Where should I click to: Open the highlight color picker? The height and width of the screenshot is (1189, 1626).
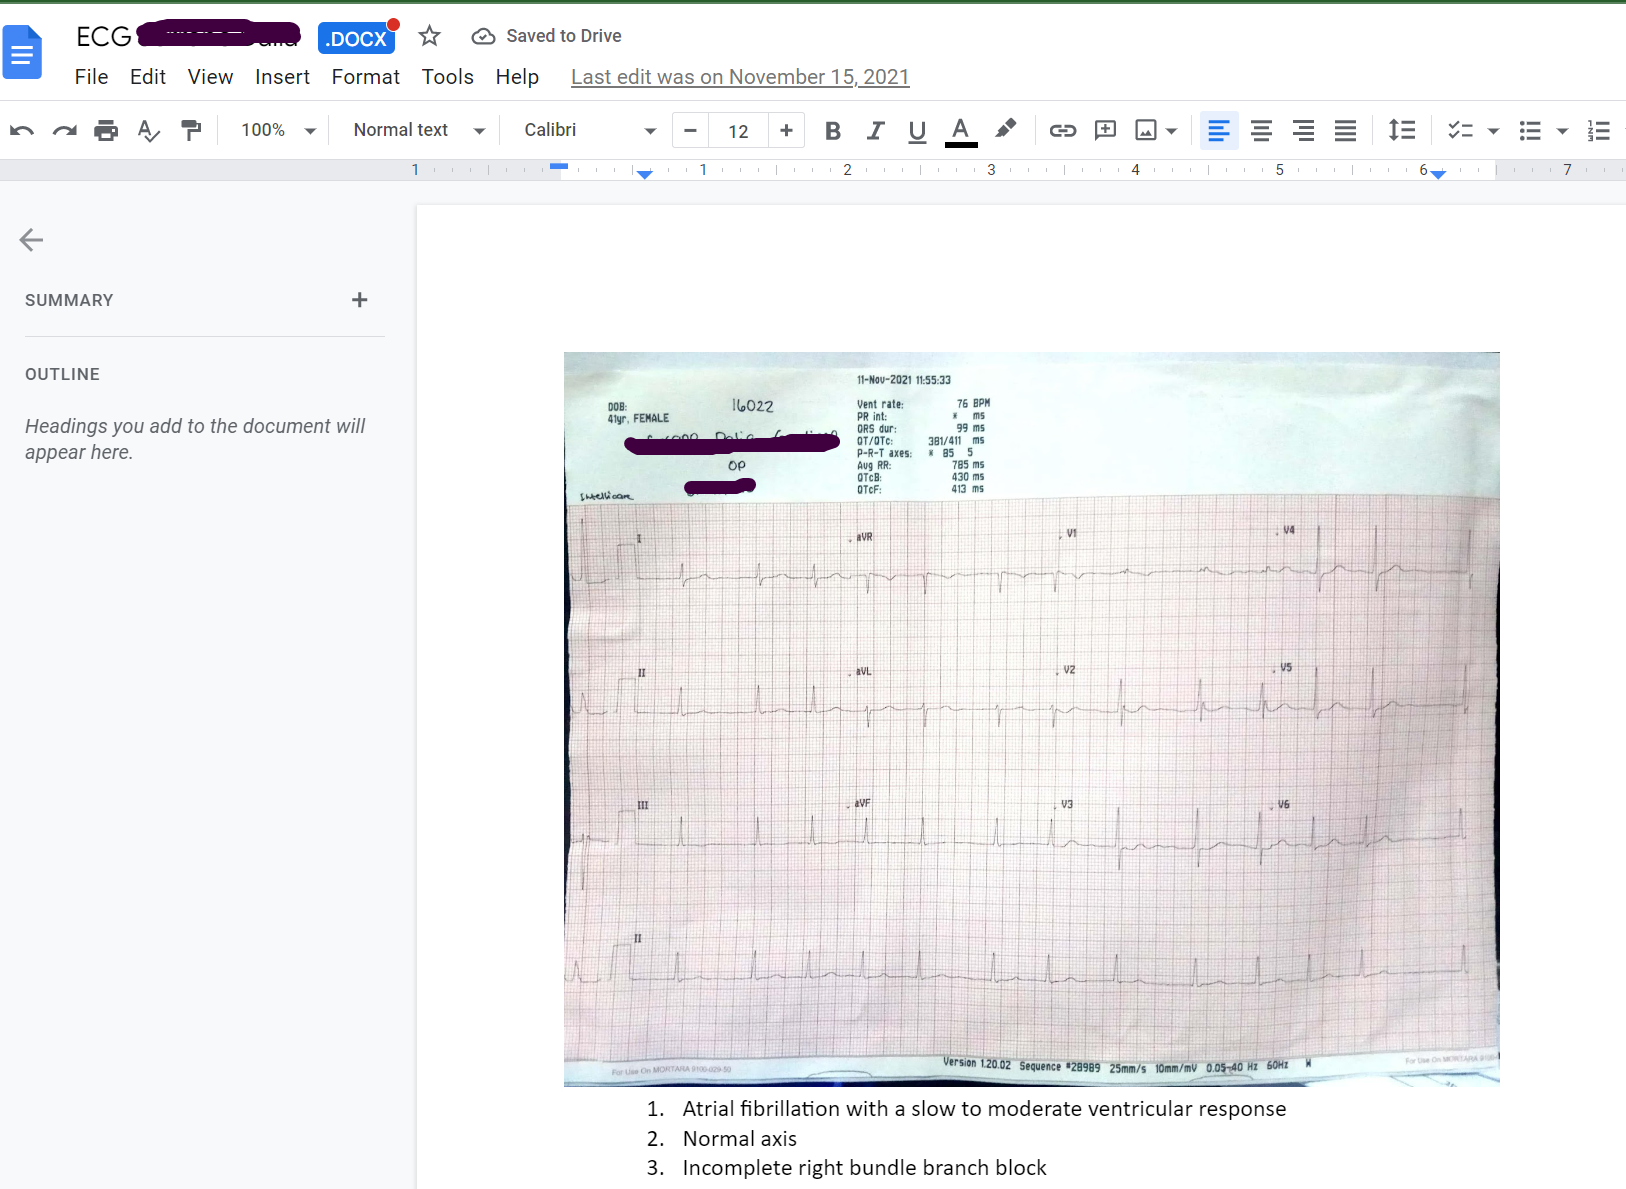tap(1005, 130)
